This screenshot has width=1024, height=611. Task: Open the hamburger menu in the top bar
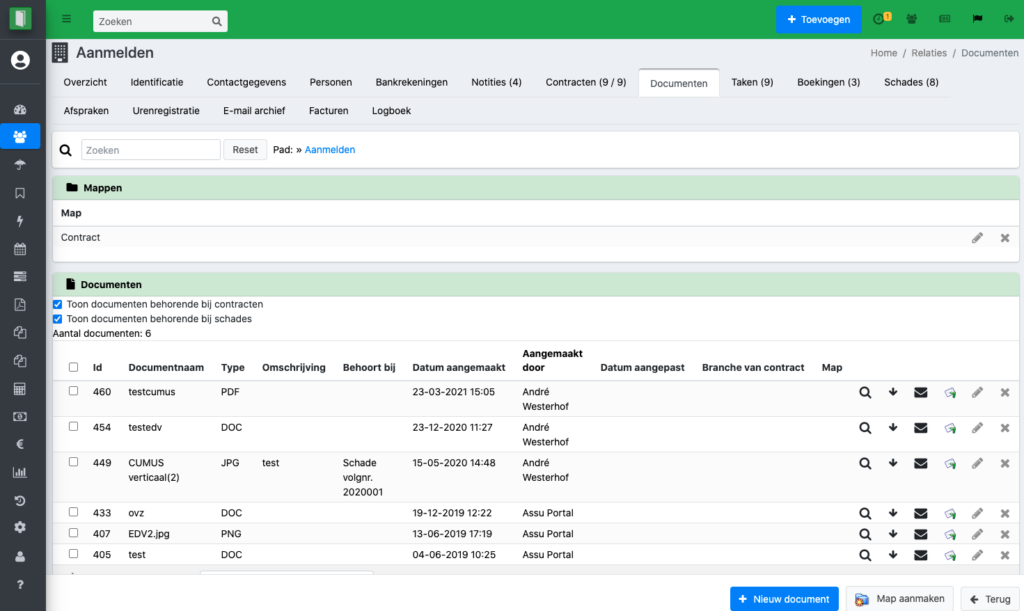(x=67, y=19)
